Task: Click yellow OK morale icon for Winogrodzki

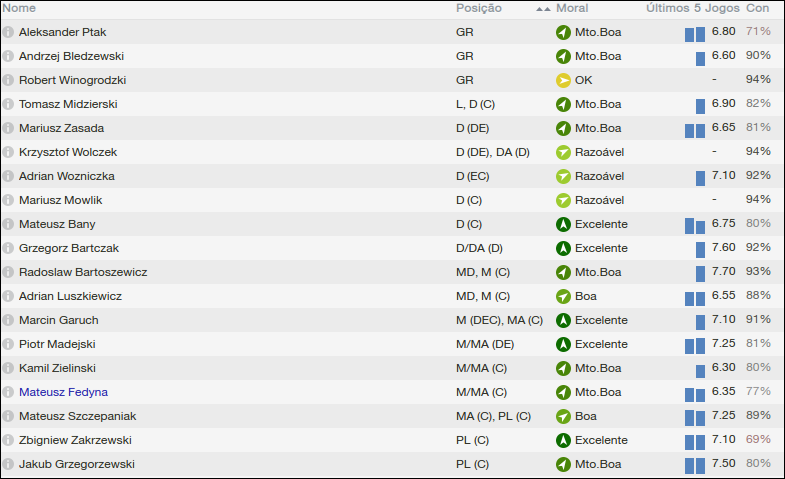Action: click(563, 80)
